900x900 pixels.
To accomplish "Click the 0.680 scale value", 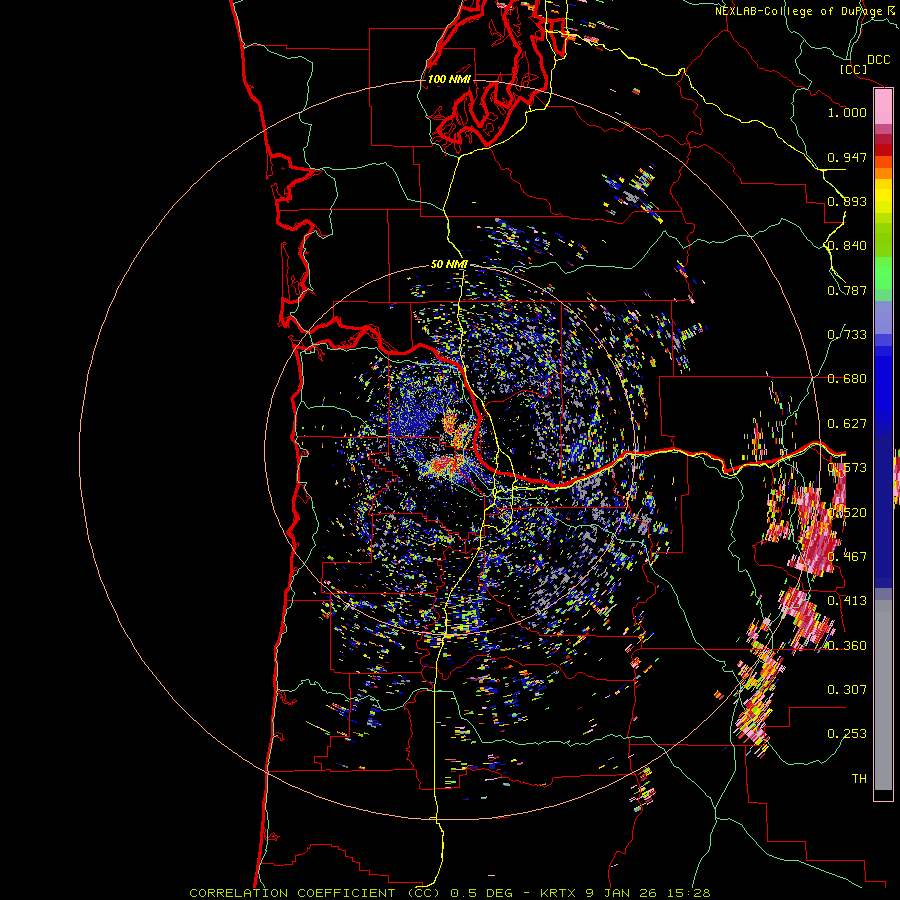I will pos(847,379).
